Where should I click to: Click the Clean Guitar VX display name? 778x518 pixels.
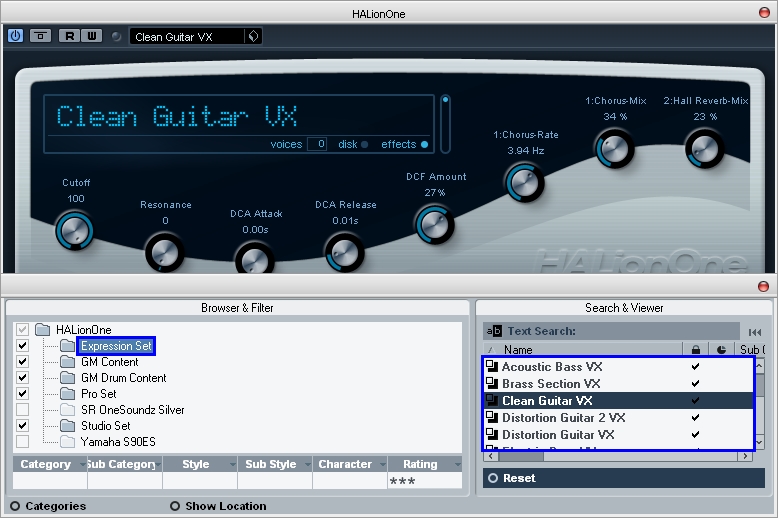click(177, 117)
